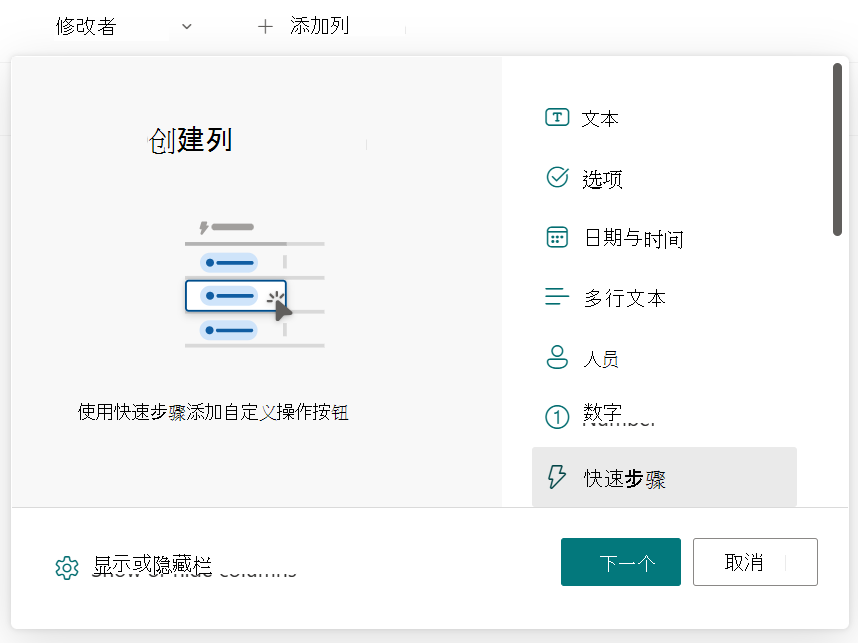The height and width of the screenshot is (643, 858).
Task: Click the plus icon beside 添加列
Action: (265, 26)
